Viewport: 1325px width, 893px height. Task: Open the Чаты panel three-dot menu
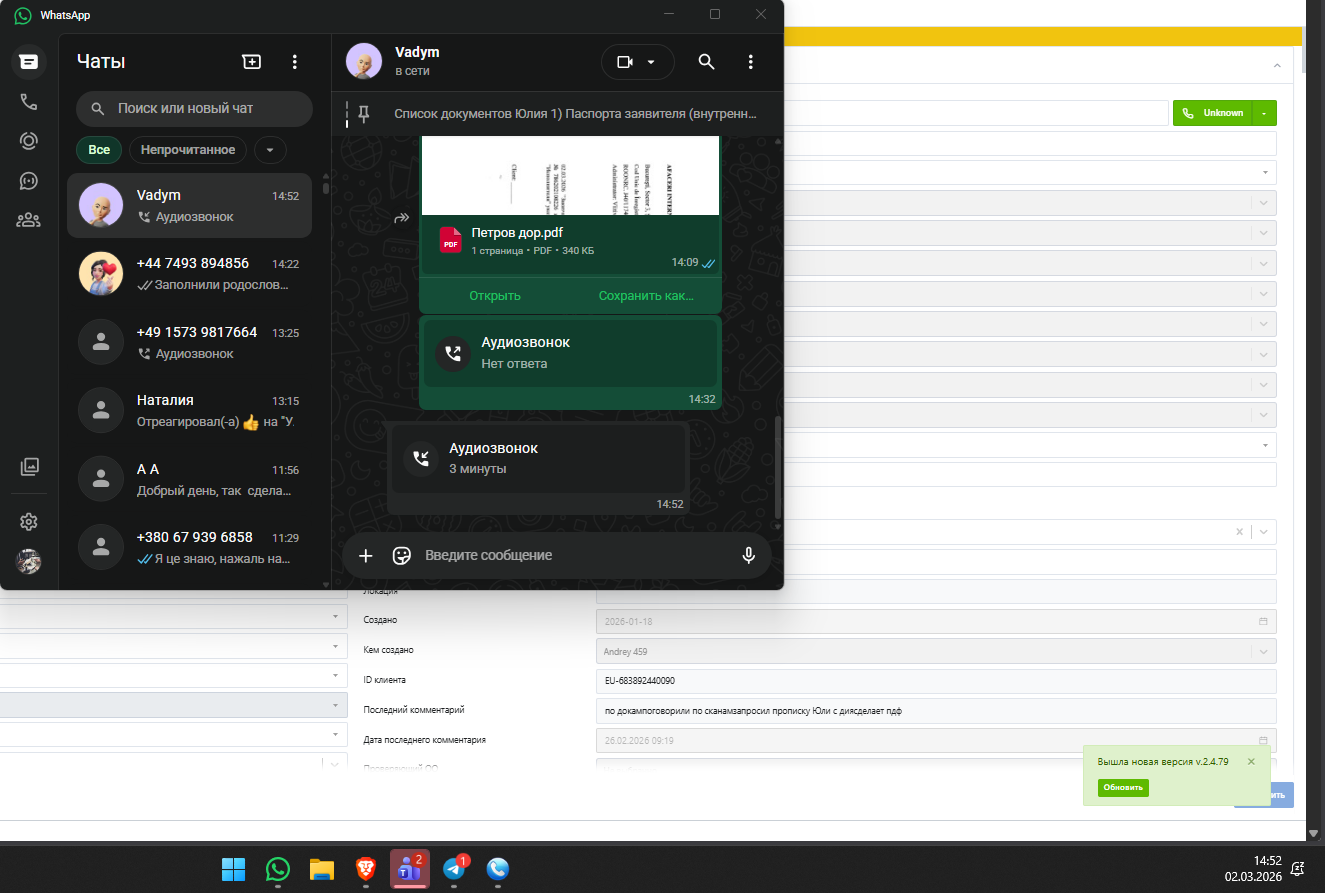294,62
